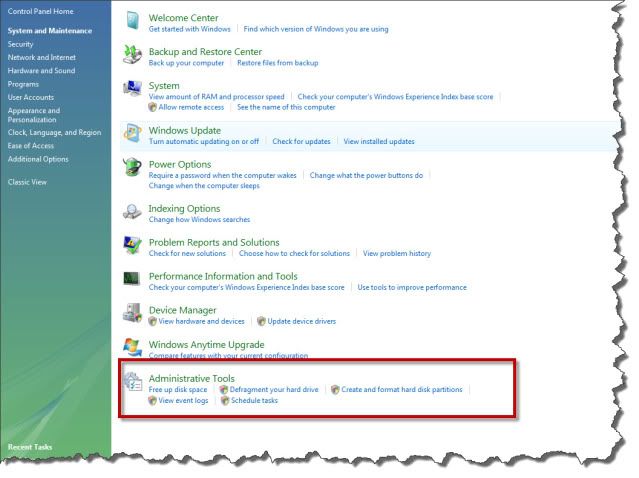Image resolution: width=639 pixels, height=478 pixels.
Task: Open Clock, Language, and Region category
Action: pyautogui.click(x=54, y=133)
